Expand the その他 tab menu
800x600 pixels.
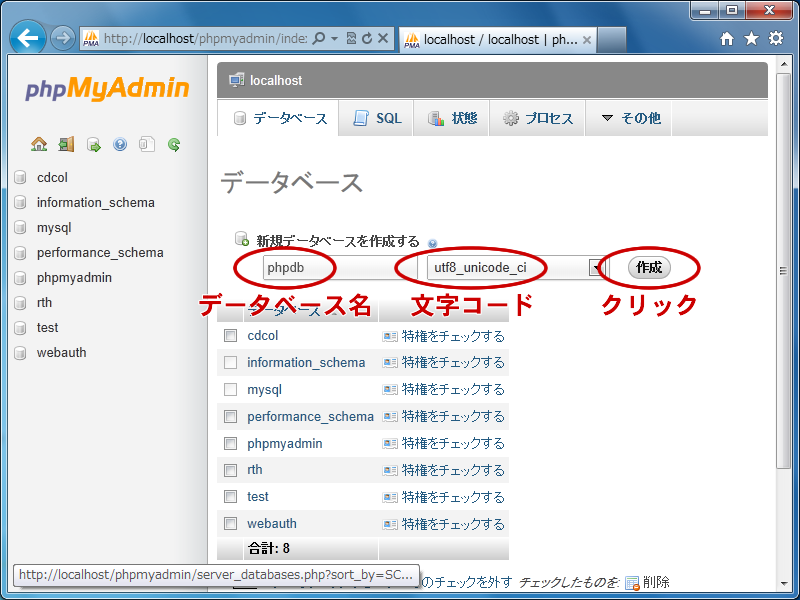(x=630, y=118)
